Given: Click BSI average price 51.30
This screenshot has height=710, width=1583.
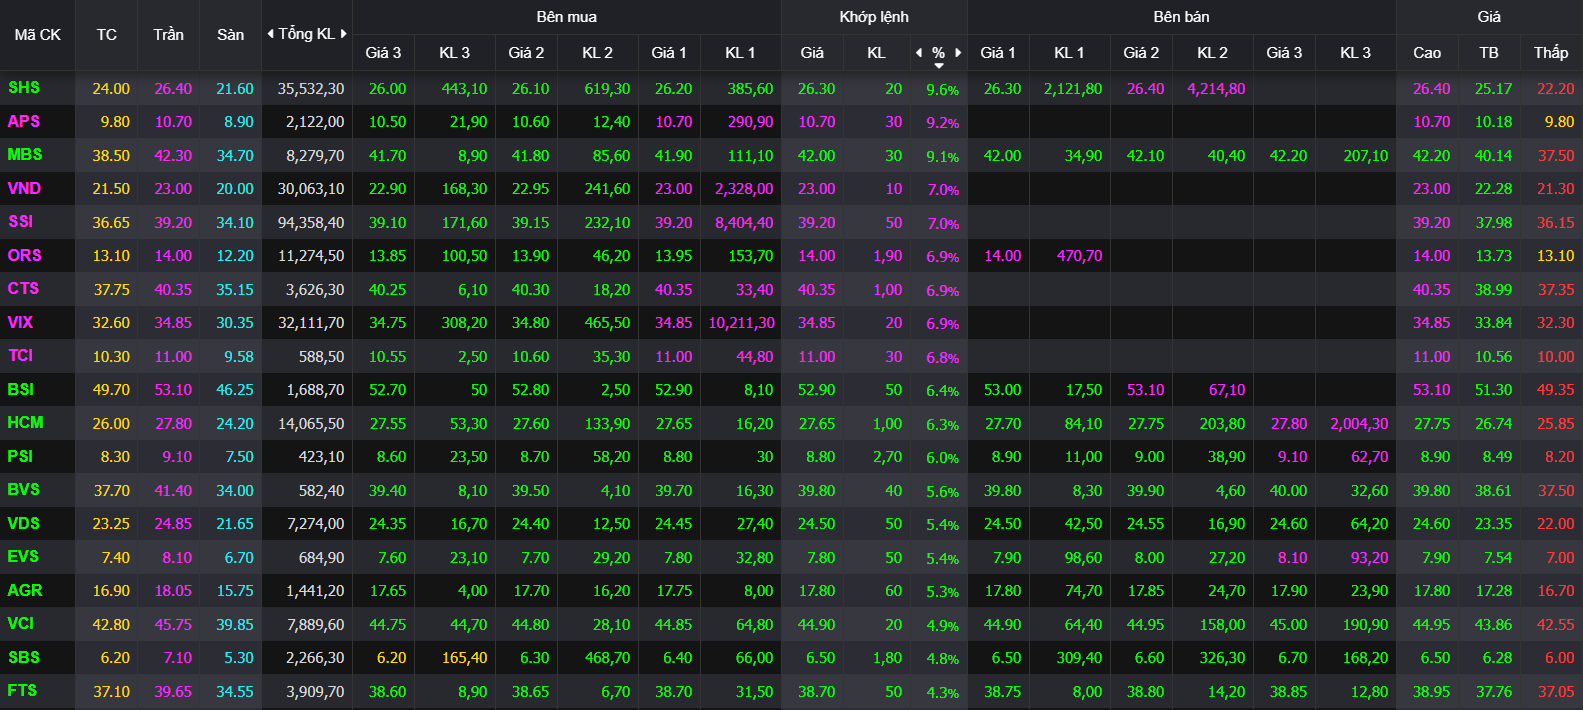Looking at the screenshot, I should (x=1494, y=390).
